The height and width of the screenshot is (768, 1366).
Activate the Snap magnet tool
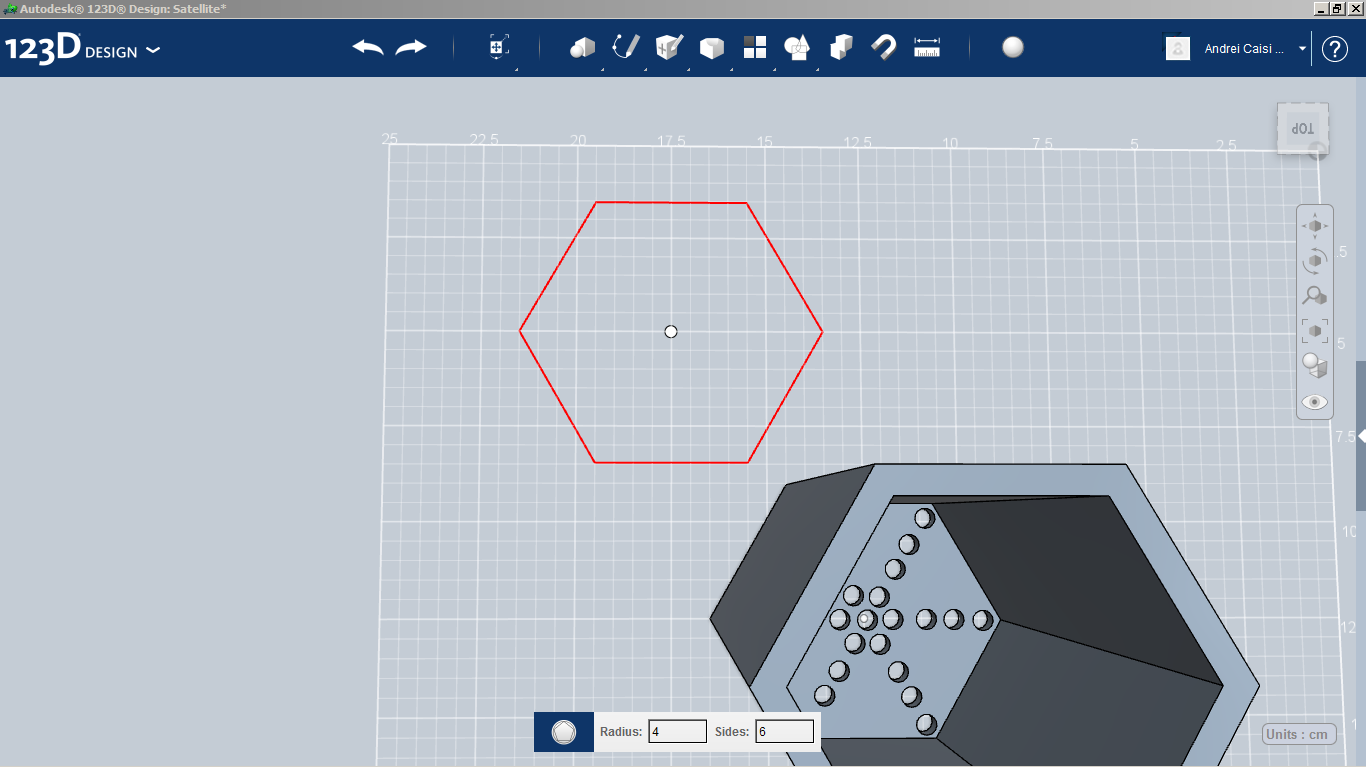(884, 47)
